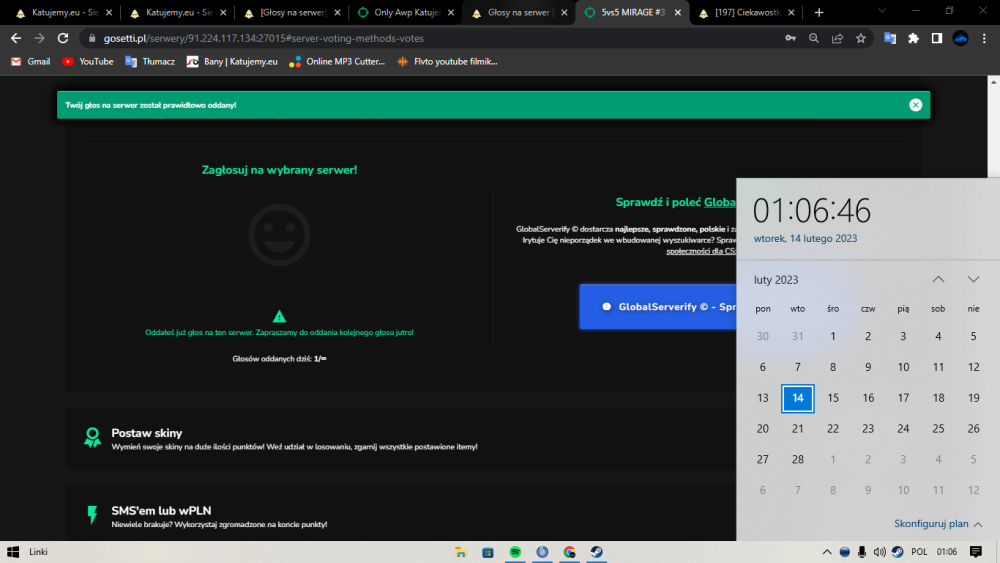Image resolution: width=1000 pixels, height=563 pixels.
Task: Open a new browser tab
Action: [x=819, y=13]
